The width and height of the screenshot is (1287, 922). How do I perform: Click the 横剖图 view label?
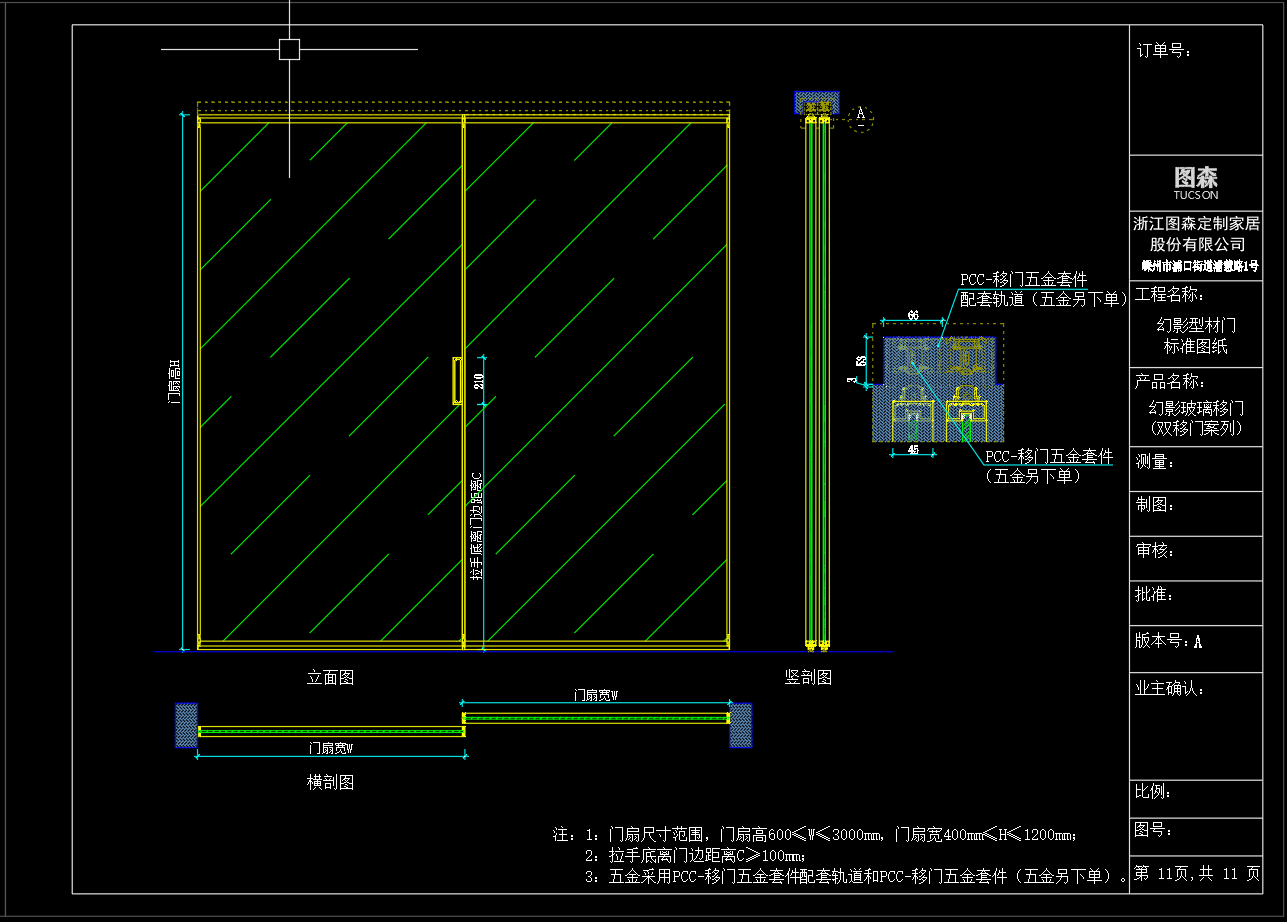coord(330,783)
